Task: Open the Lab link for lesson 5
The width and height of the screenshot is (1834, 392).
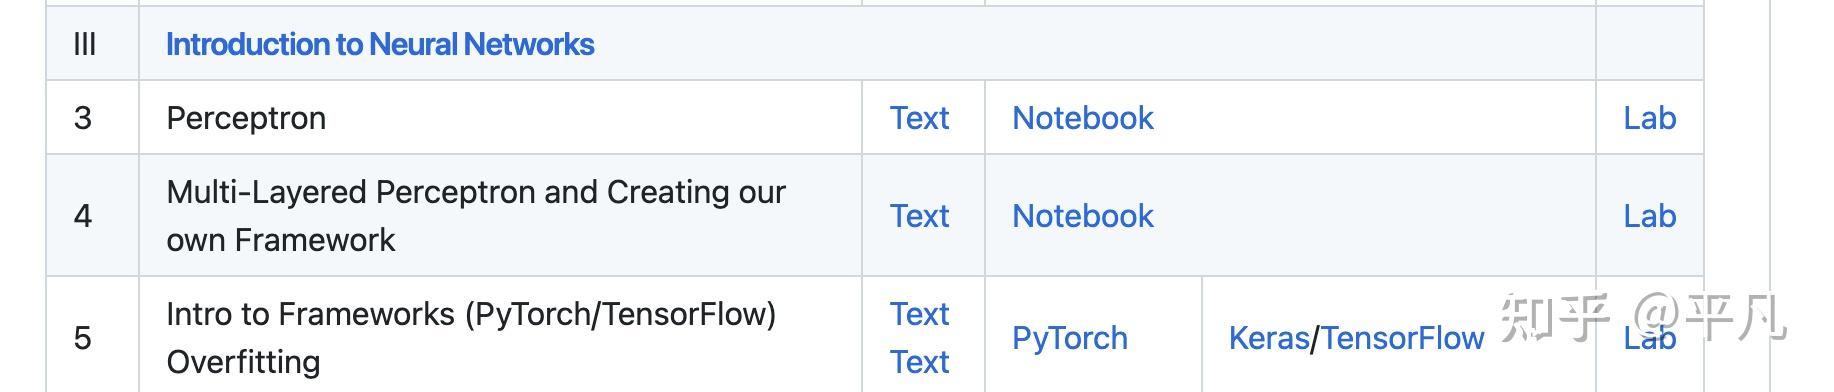Action: click(x=1649, y=338)
